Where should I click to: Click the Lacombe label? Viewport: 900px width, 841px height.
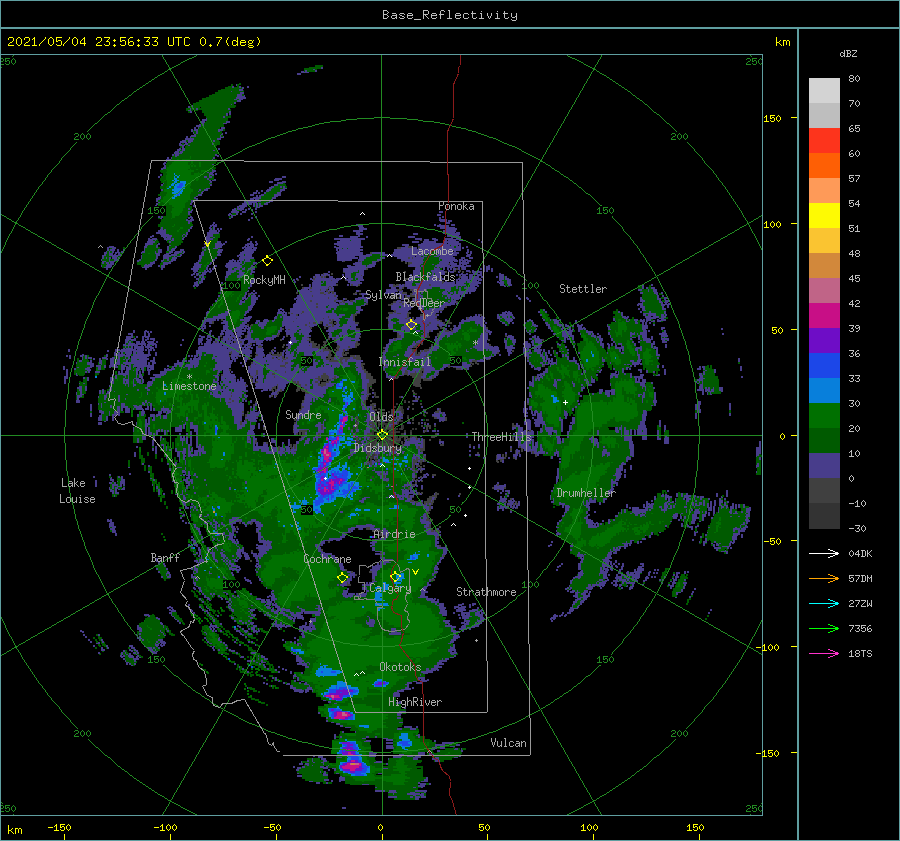pyautogui.click(x=432, y=251)
